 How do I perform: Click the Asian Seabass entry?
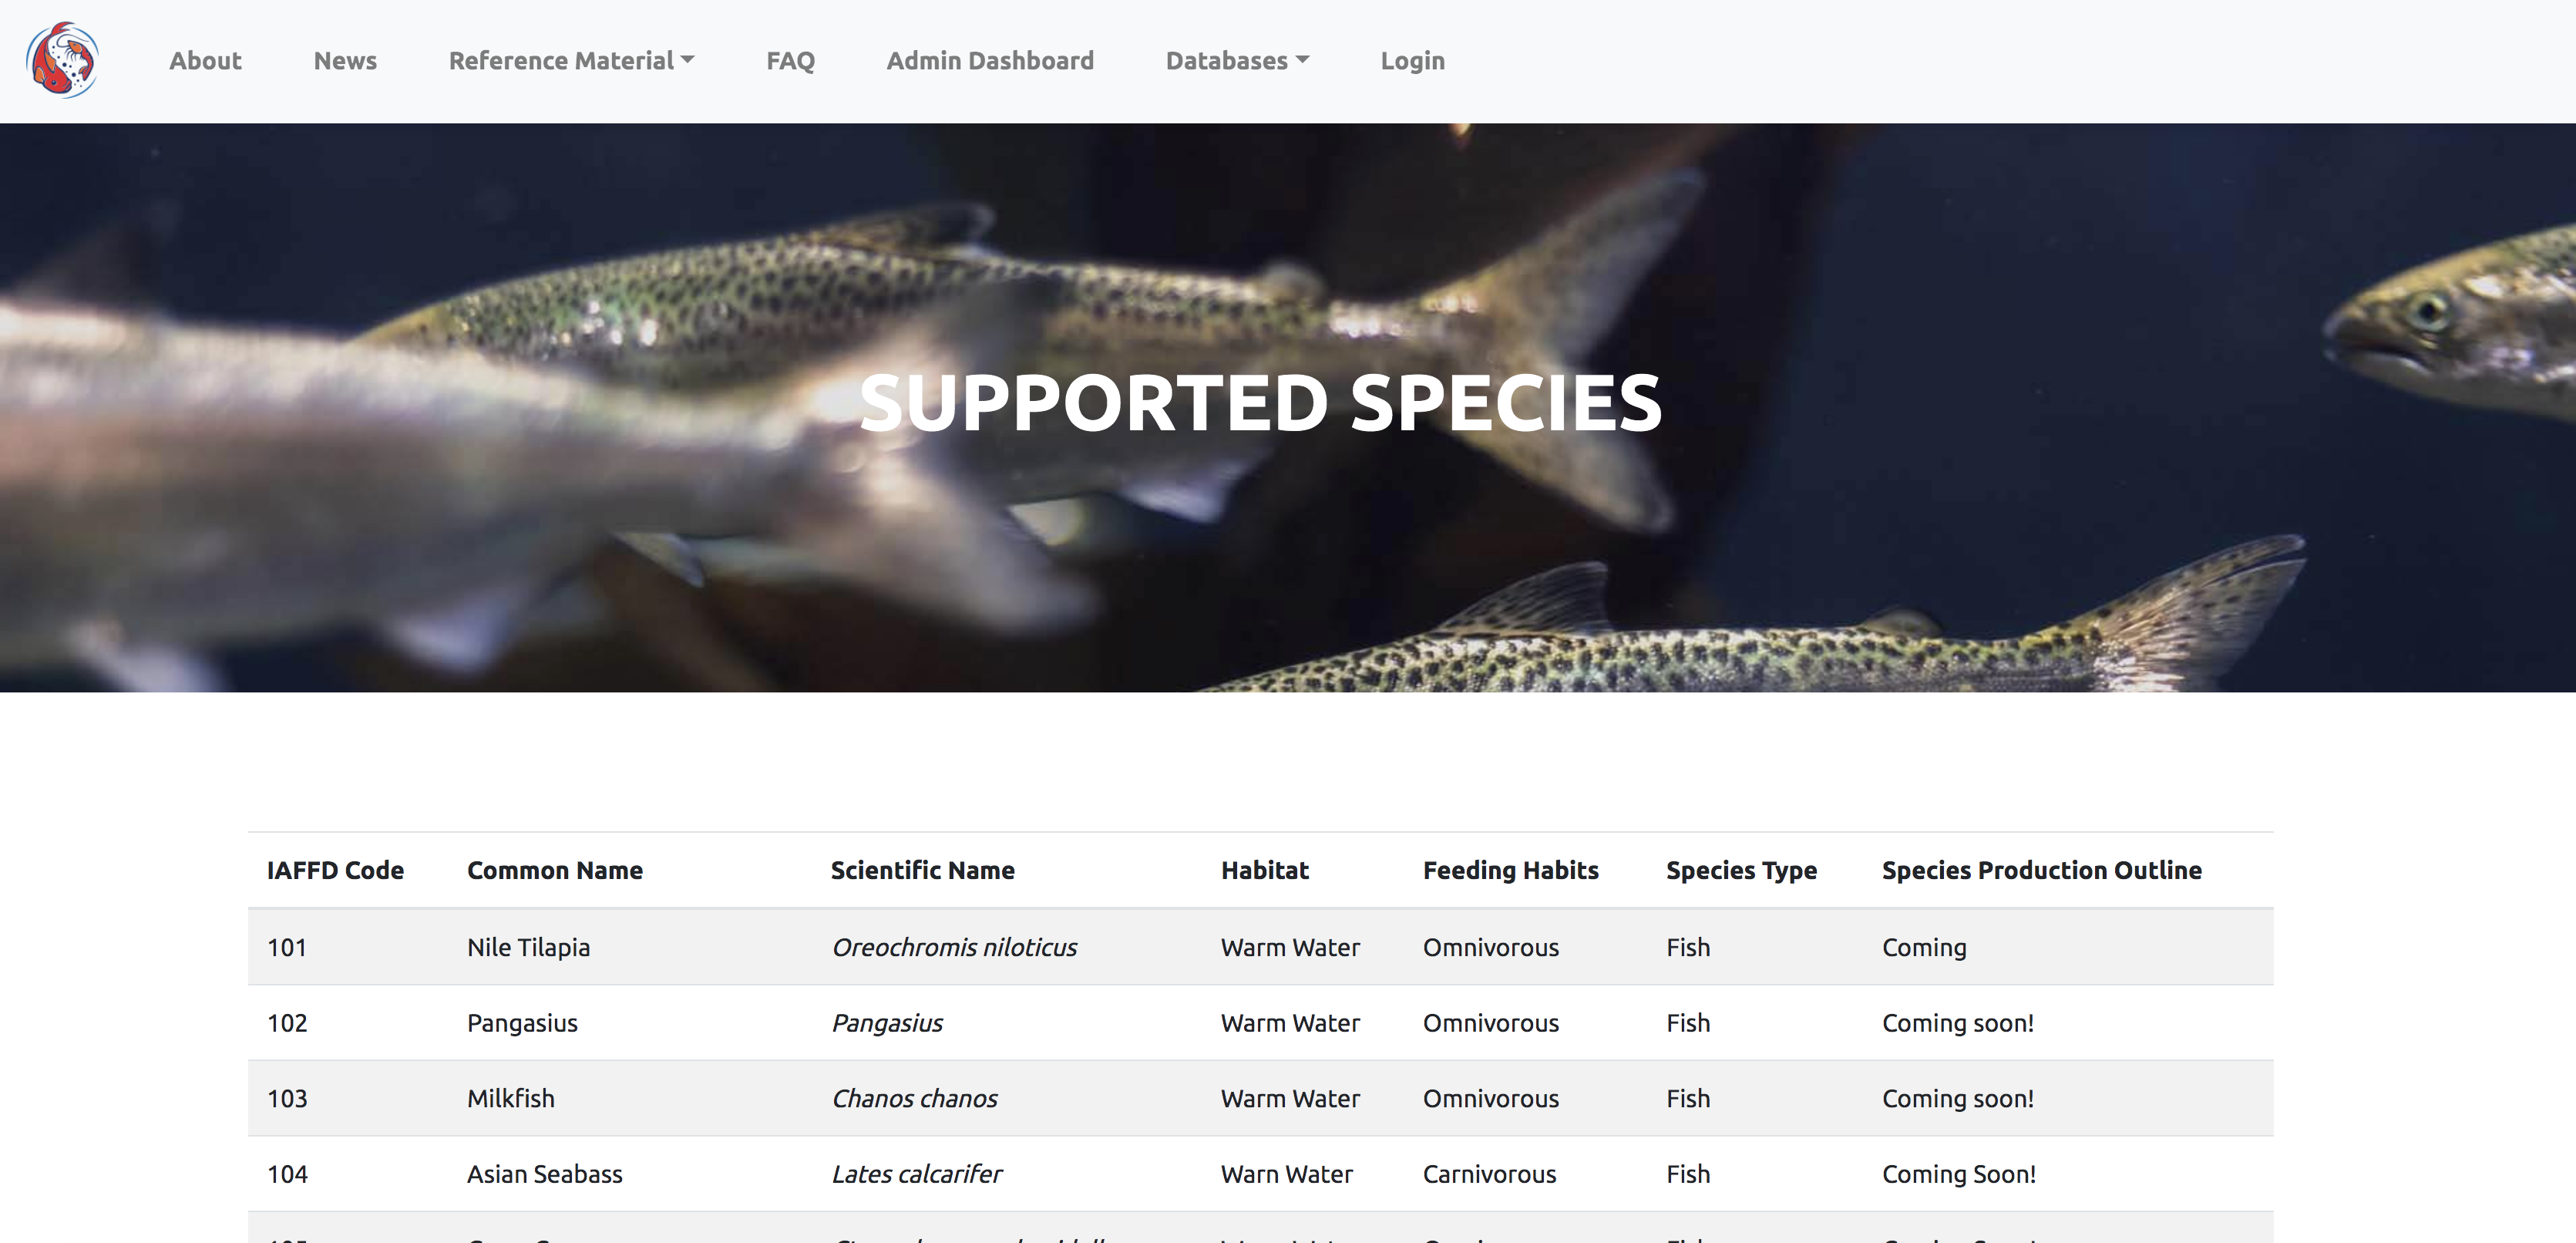click(544, 1174)
